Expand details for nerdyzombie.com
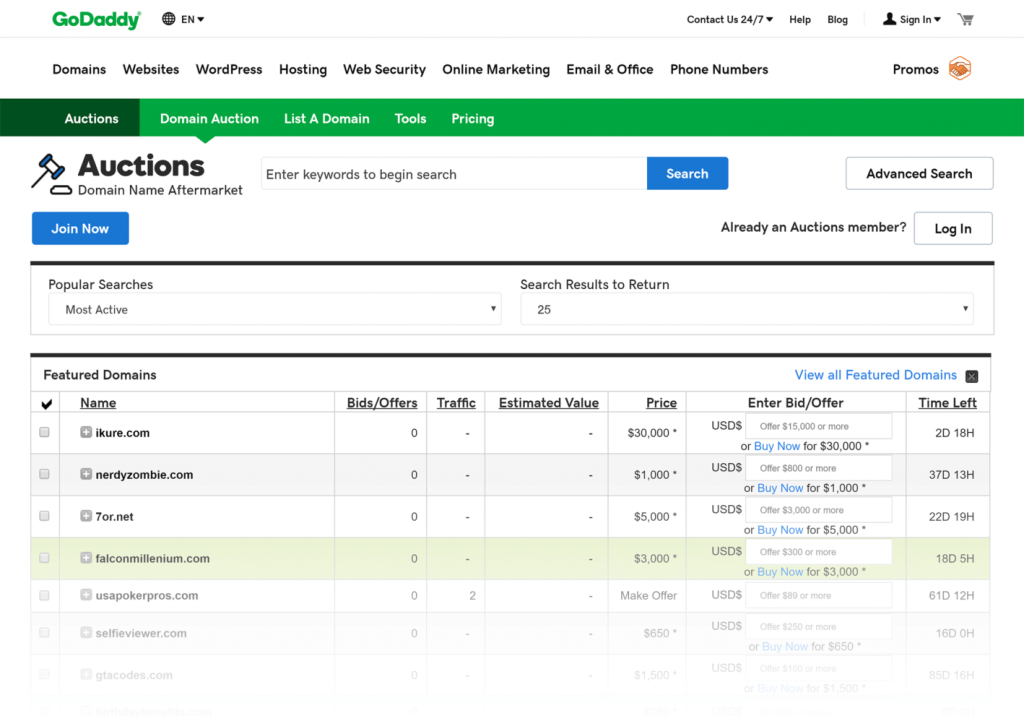Screen dimensions: 1024x721 click(86, 473)
